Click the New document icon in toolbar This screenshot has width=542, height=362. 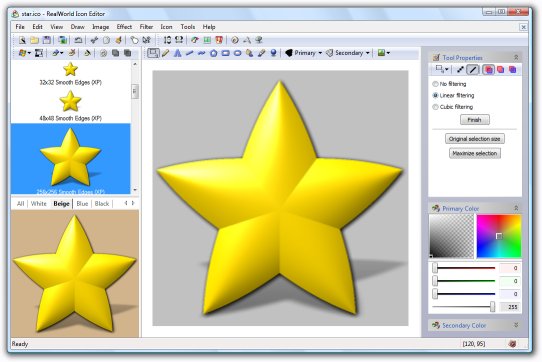pos(22,40)
